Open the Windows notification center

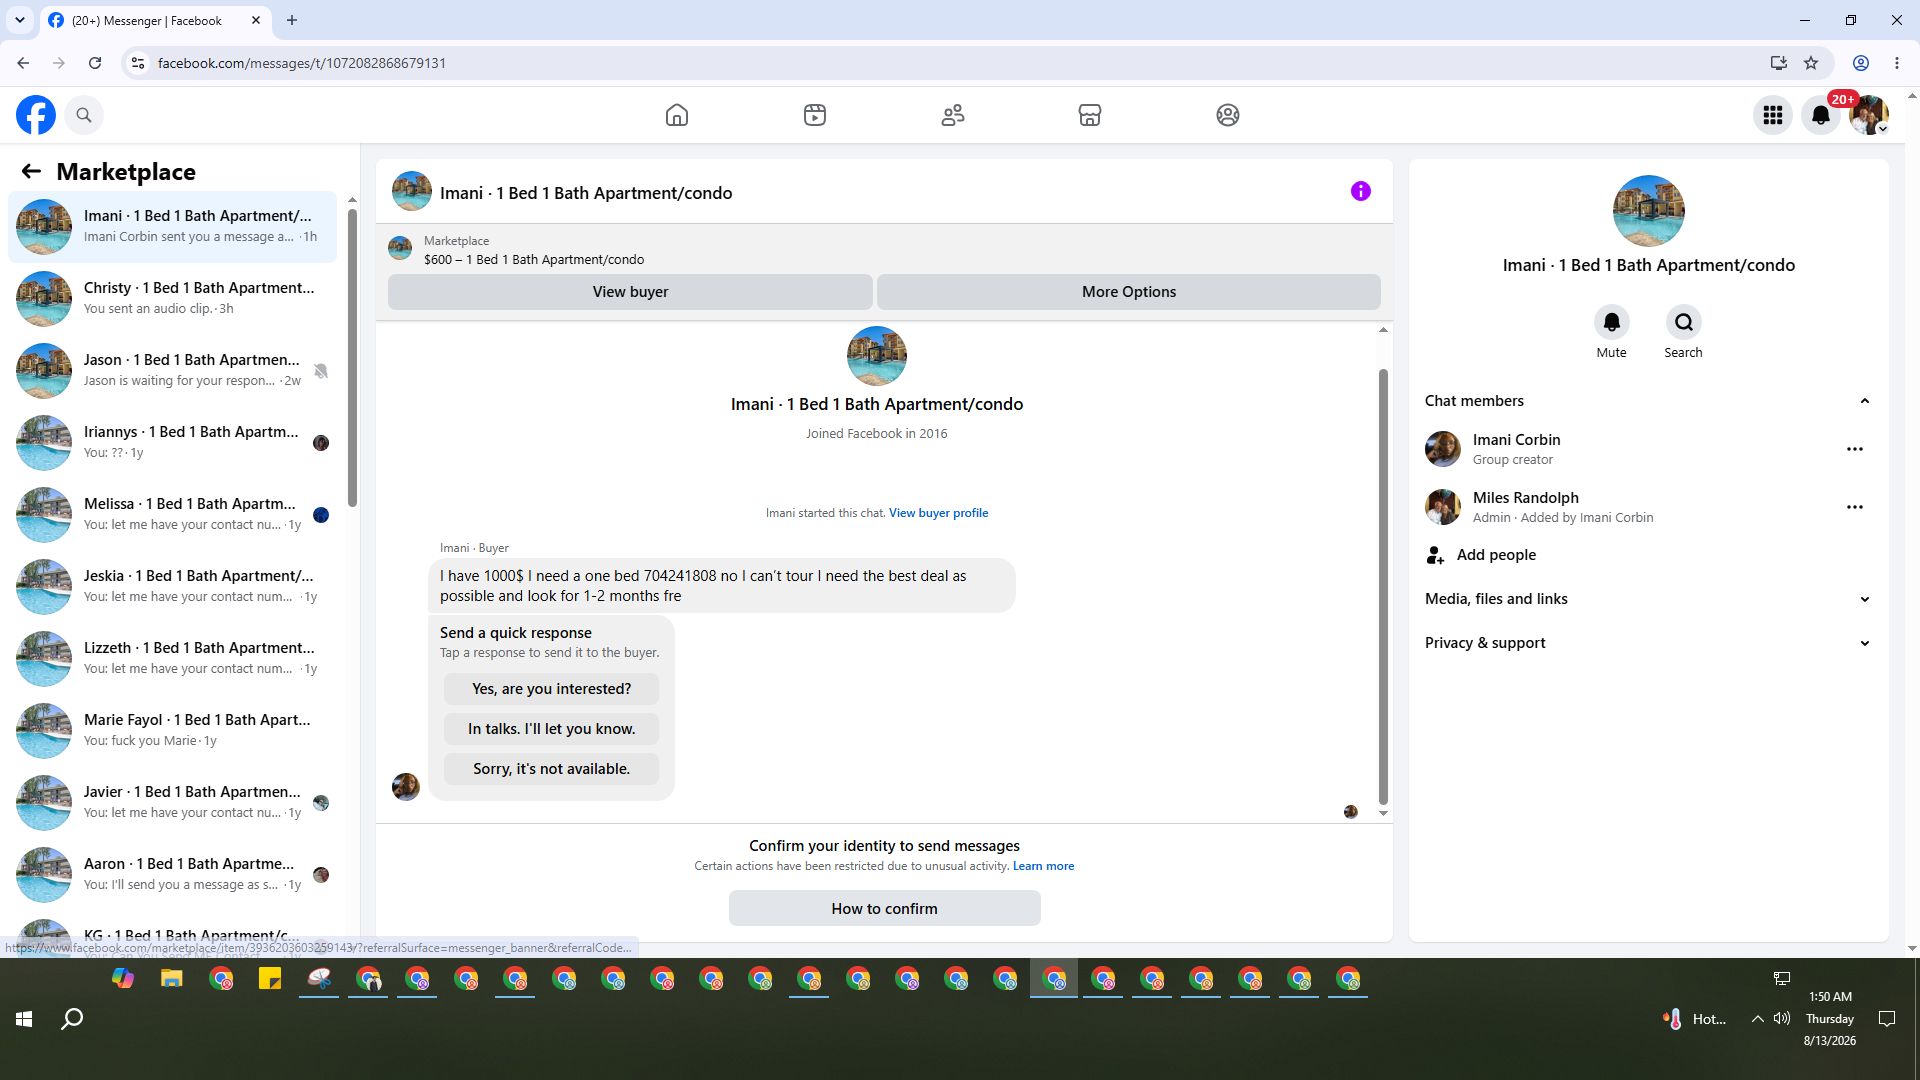[x=1887, y=1019]
